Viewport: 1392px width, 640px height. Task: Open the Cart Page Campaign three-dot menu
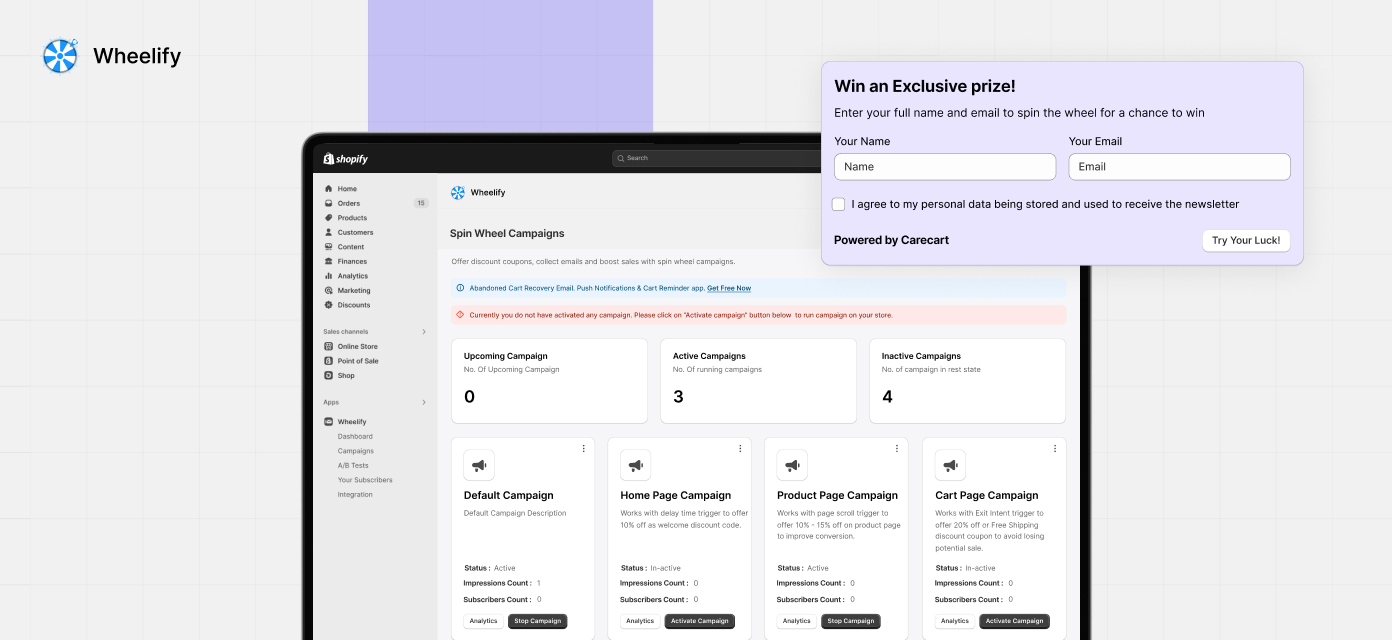point(1055,449)
